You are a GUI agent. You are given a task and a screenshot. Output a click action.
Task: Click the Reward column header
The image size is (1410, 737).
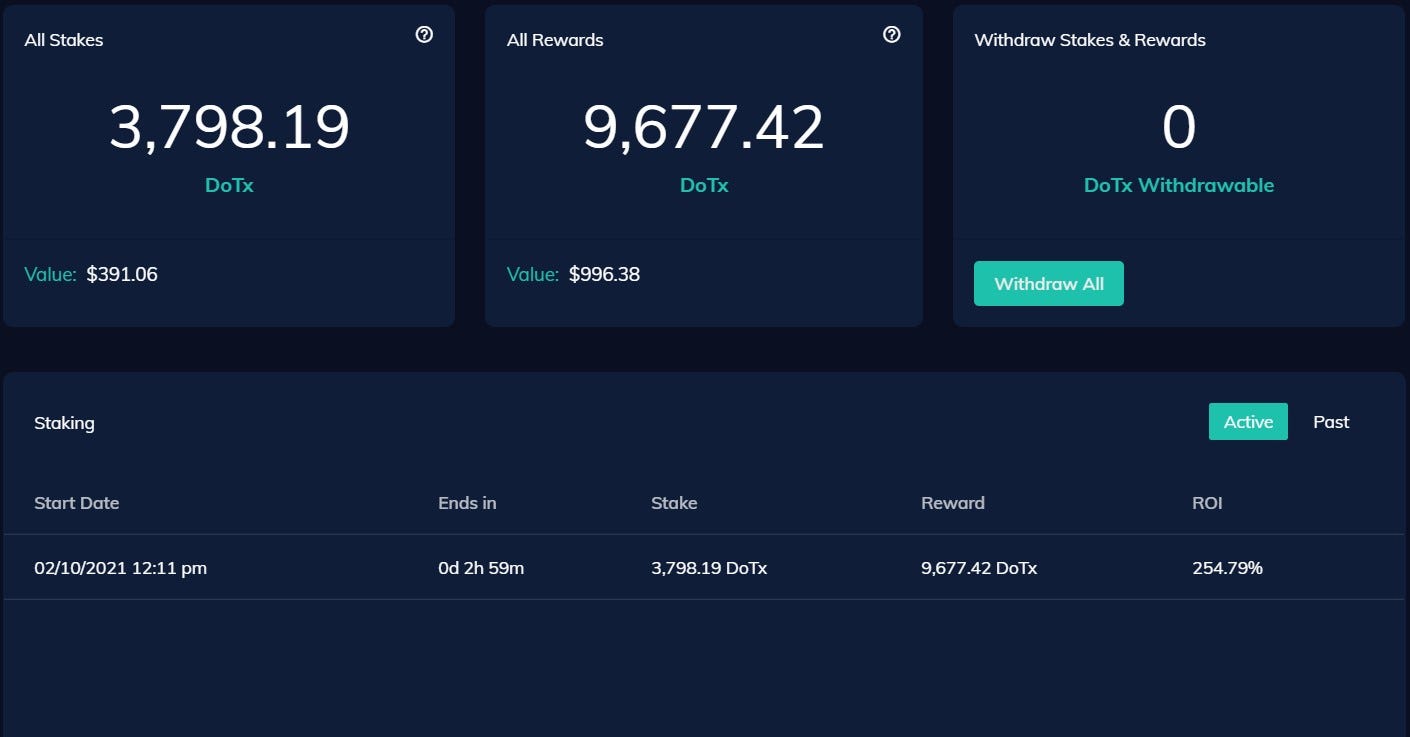click(x=953, y=503)
